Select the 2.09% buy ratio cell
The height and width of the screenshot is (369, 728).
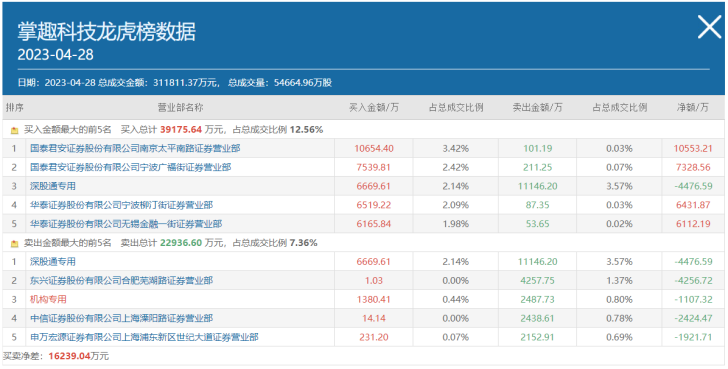pyautogui.click(x=455, y=205)
